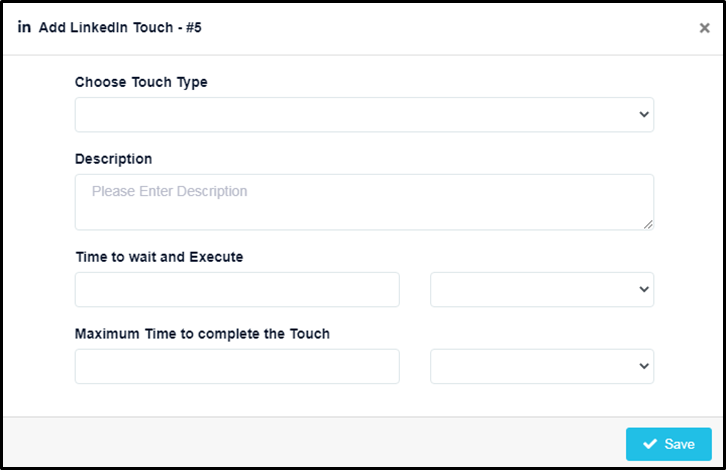
Task: Focus the Description text area
Action: click(x=364, y=202)
